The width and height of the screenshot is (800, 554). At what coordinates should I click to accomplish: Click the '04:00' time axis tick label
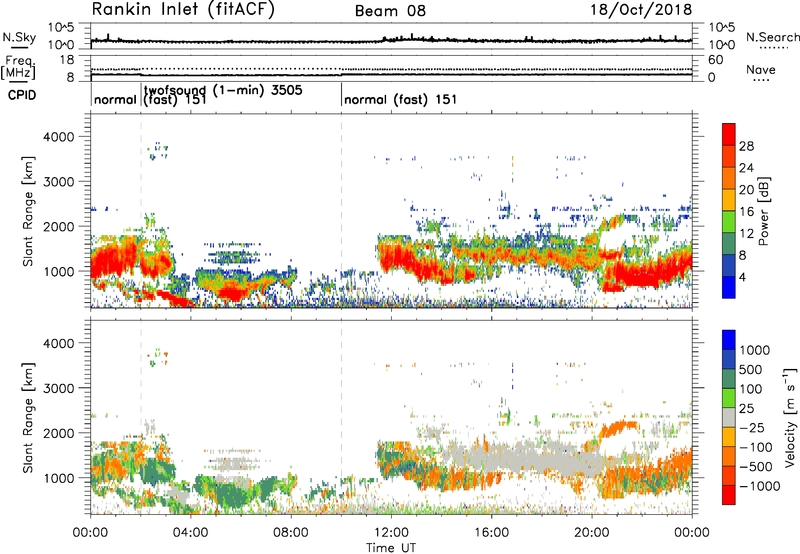point(190,533)
